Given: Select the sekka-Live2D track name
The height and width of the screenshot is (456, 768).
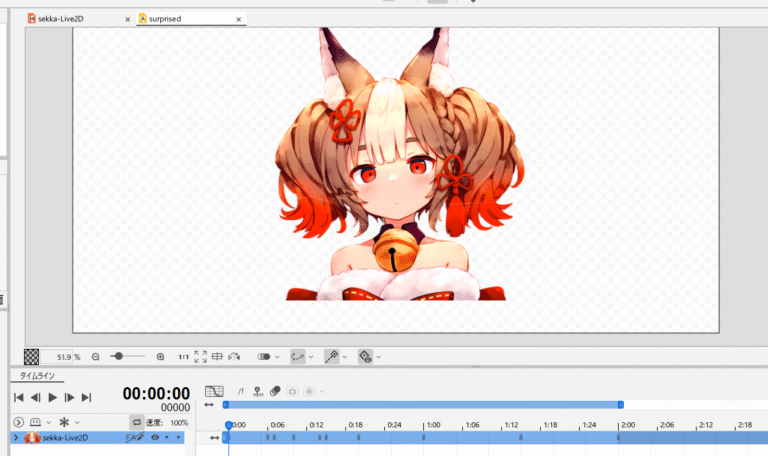Looking at the screenshot, I should click(x=65, y=437).
